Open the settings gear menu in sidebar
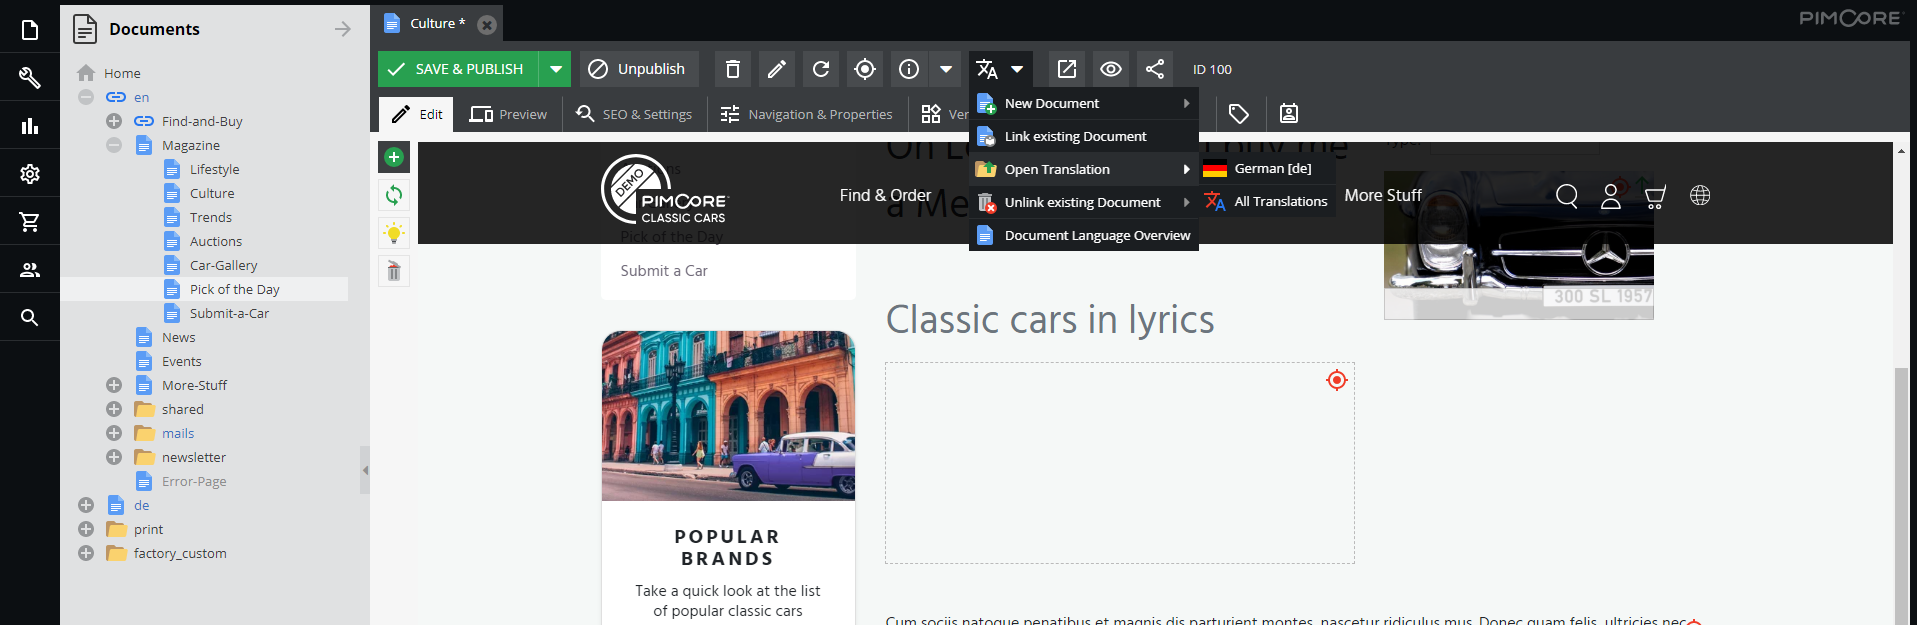Viewport: 1917px width, 625px height. [30, 174]
